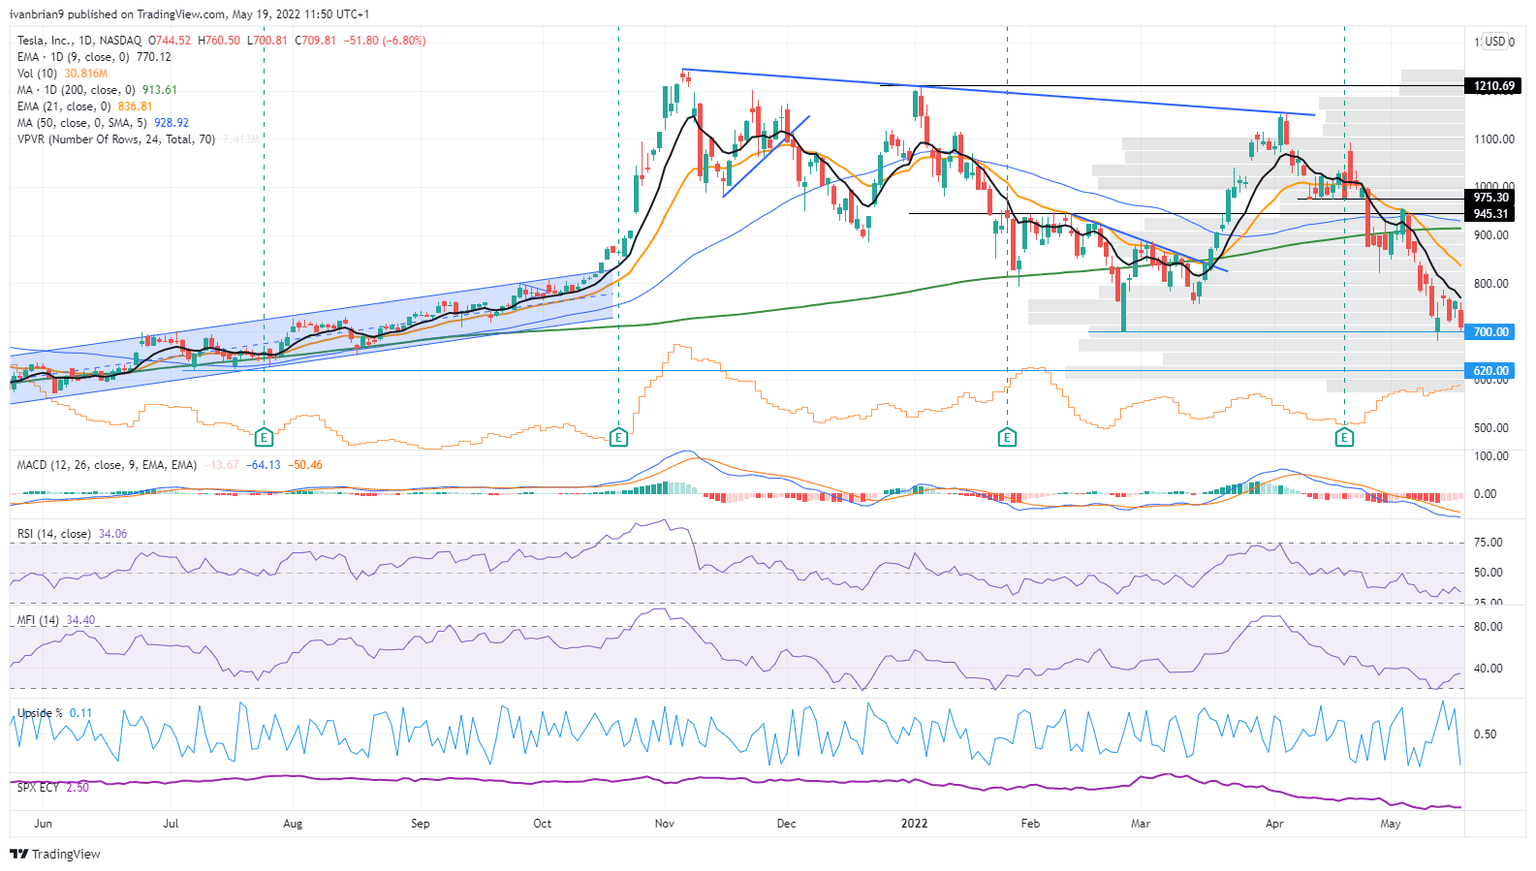The image size is (1536, 871).
Task: Click the Vol (10) indicator legend
Action: coord(62,73)
